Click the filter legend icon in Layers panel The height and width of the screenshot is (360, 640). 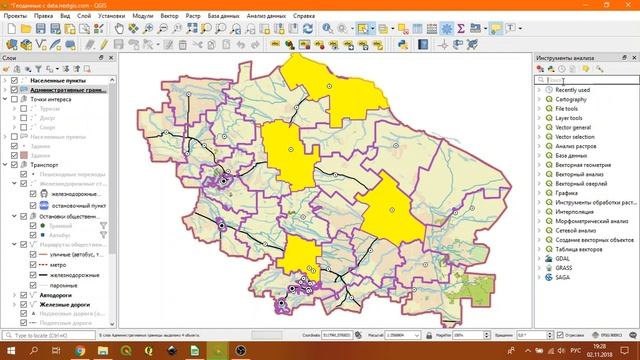coord(38,69)
